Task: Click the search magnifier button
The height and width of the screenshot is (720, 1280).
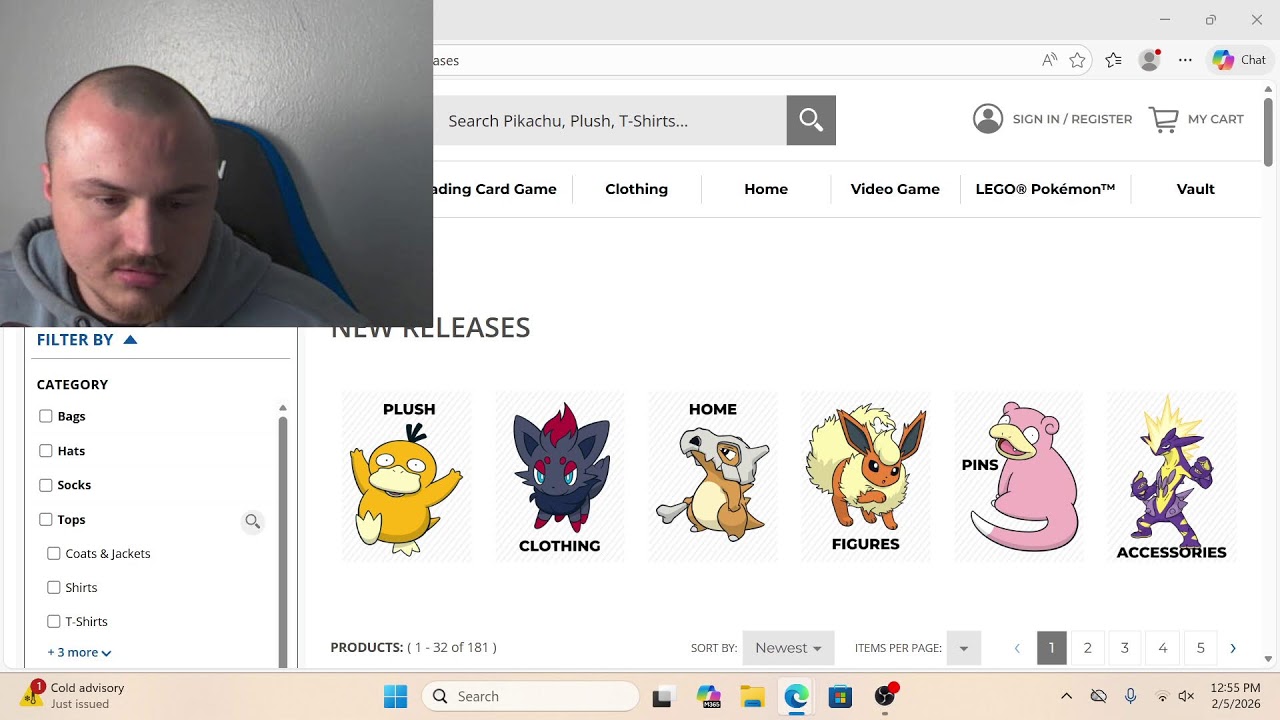Action: point(811,120)
